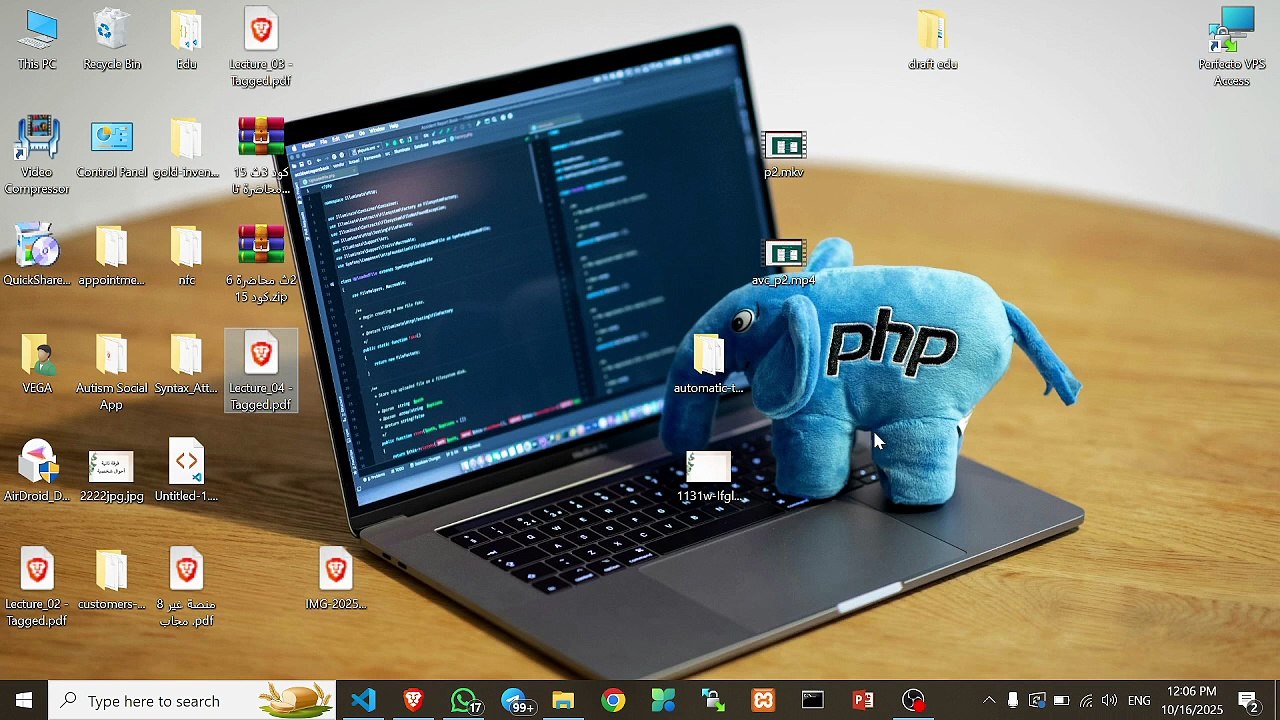The image size is (1280, 720).
Task: Open the notification Action Center
Action: click(x=1248, y=700)
